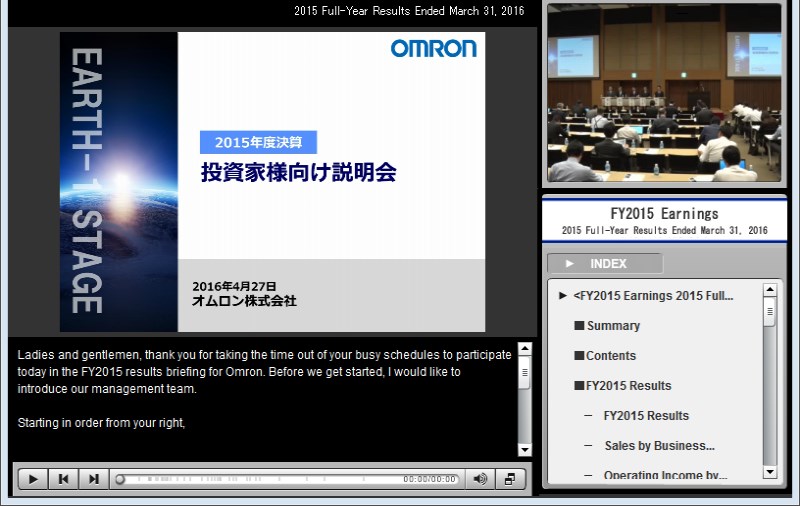Click the top title '2015 Full-Year Results Ended March 31, 2016'

[409, 11]
